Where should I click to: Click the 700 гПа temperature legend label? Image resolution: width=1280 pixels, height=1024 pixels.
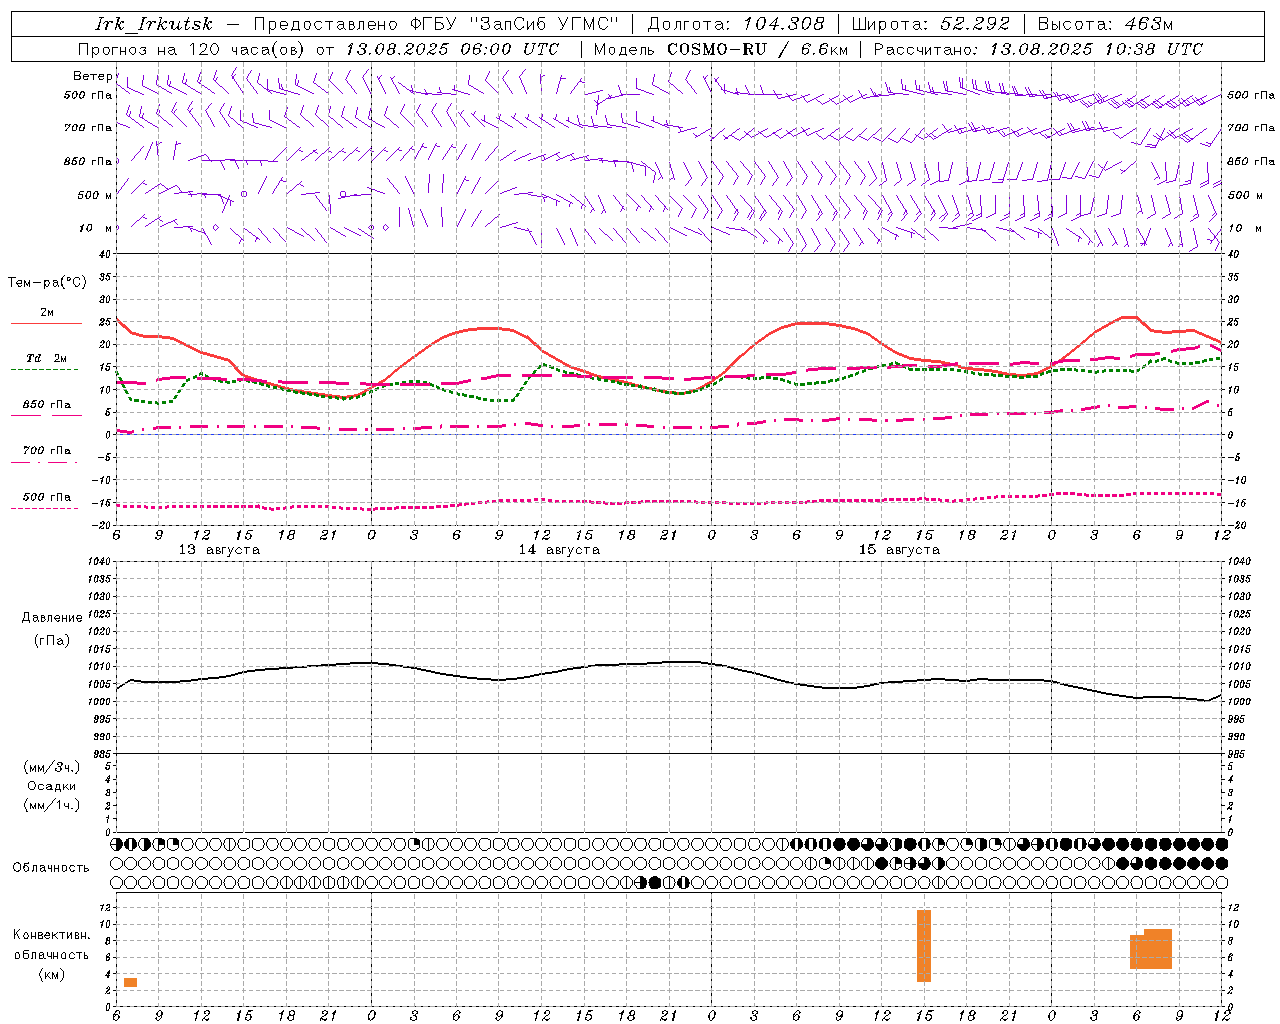click(x=47, y=451)
